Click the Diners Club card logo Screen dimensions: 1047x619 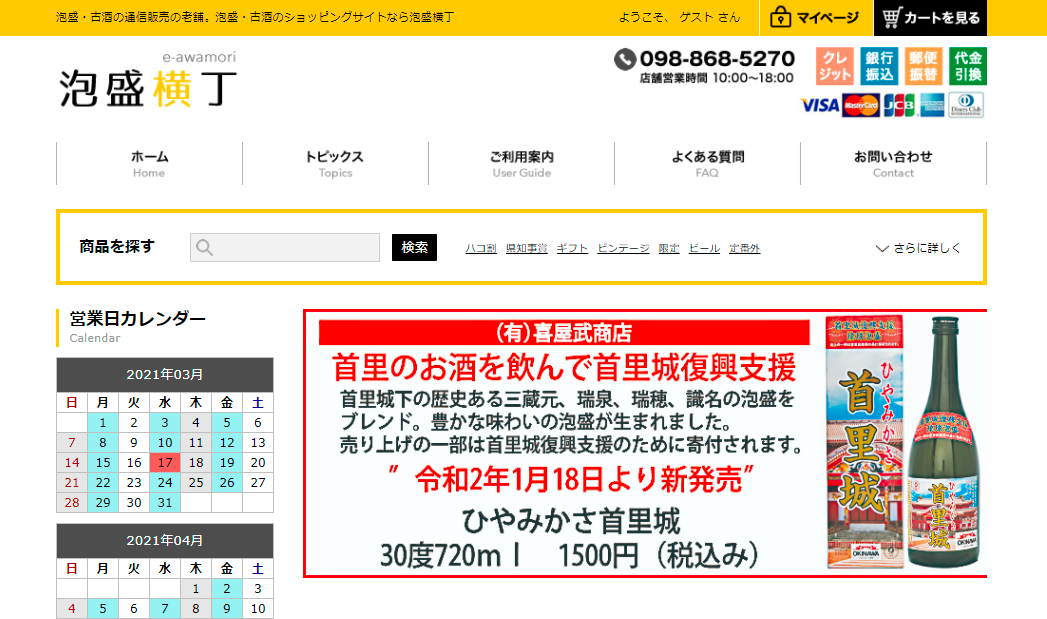pos(966,106)
